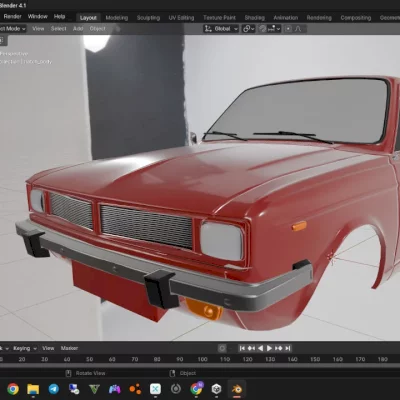This screenshot has width=400, height=400.
Task: Jump to the previous keyframe
Action: 251,348
